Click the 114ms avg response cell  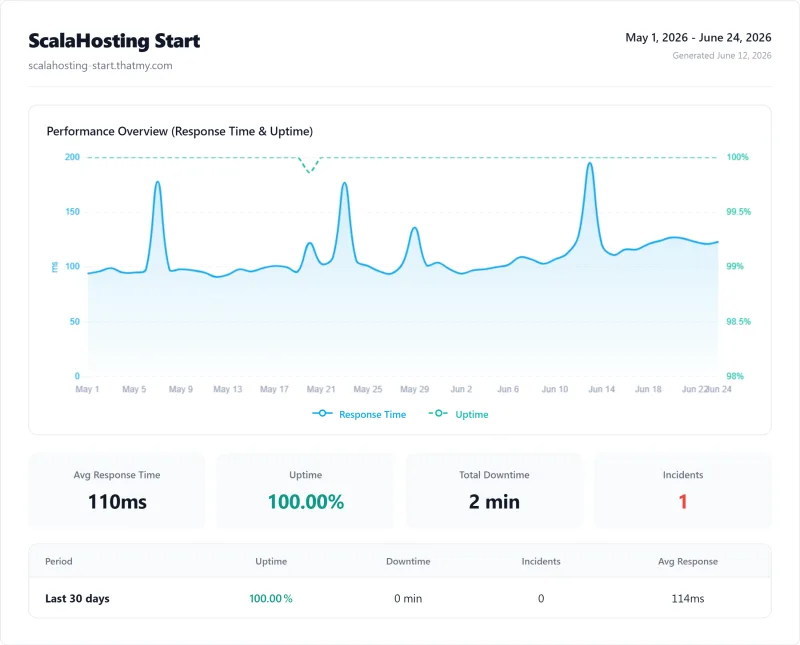(688, 599)
